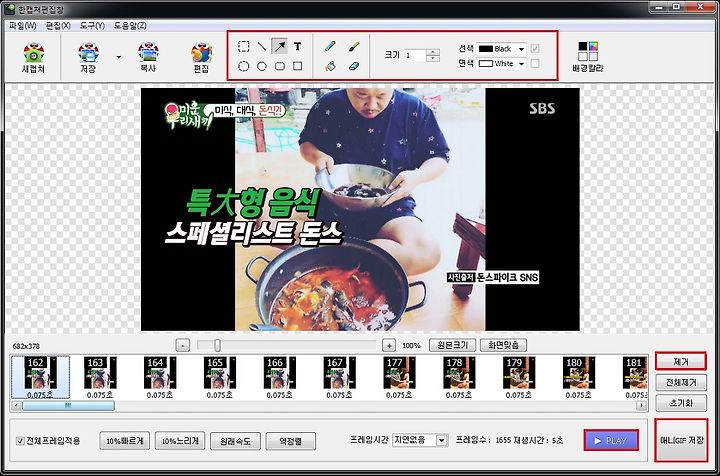
Task: Click the 애니GIF 저장 button
Action: (681, 440)
